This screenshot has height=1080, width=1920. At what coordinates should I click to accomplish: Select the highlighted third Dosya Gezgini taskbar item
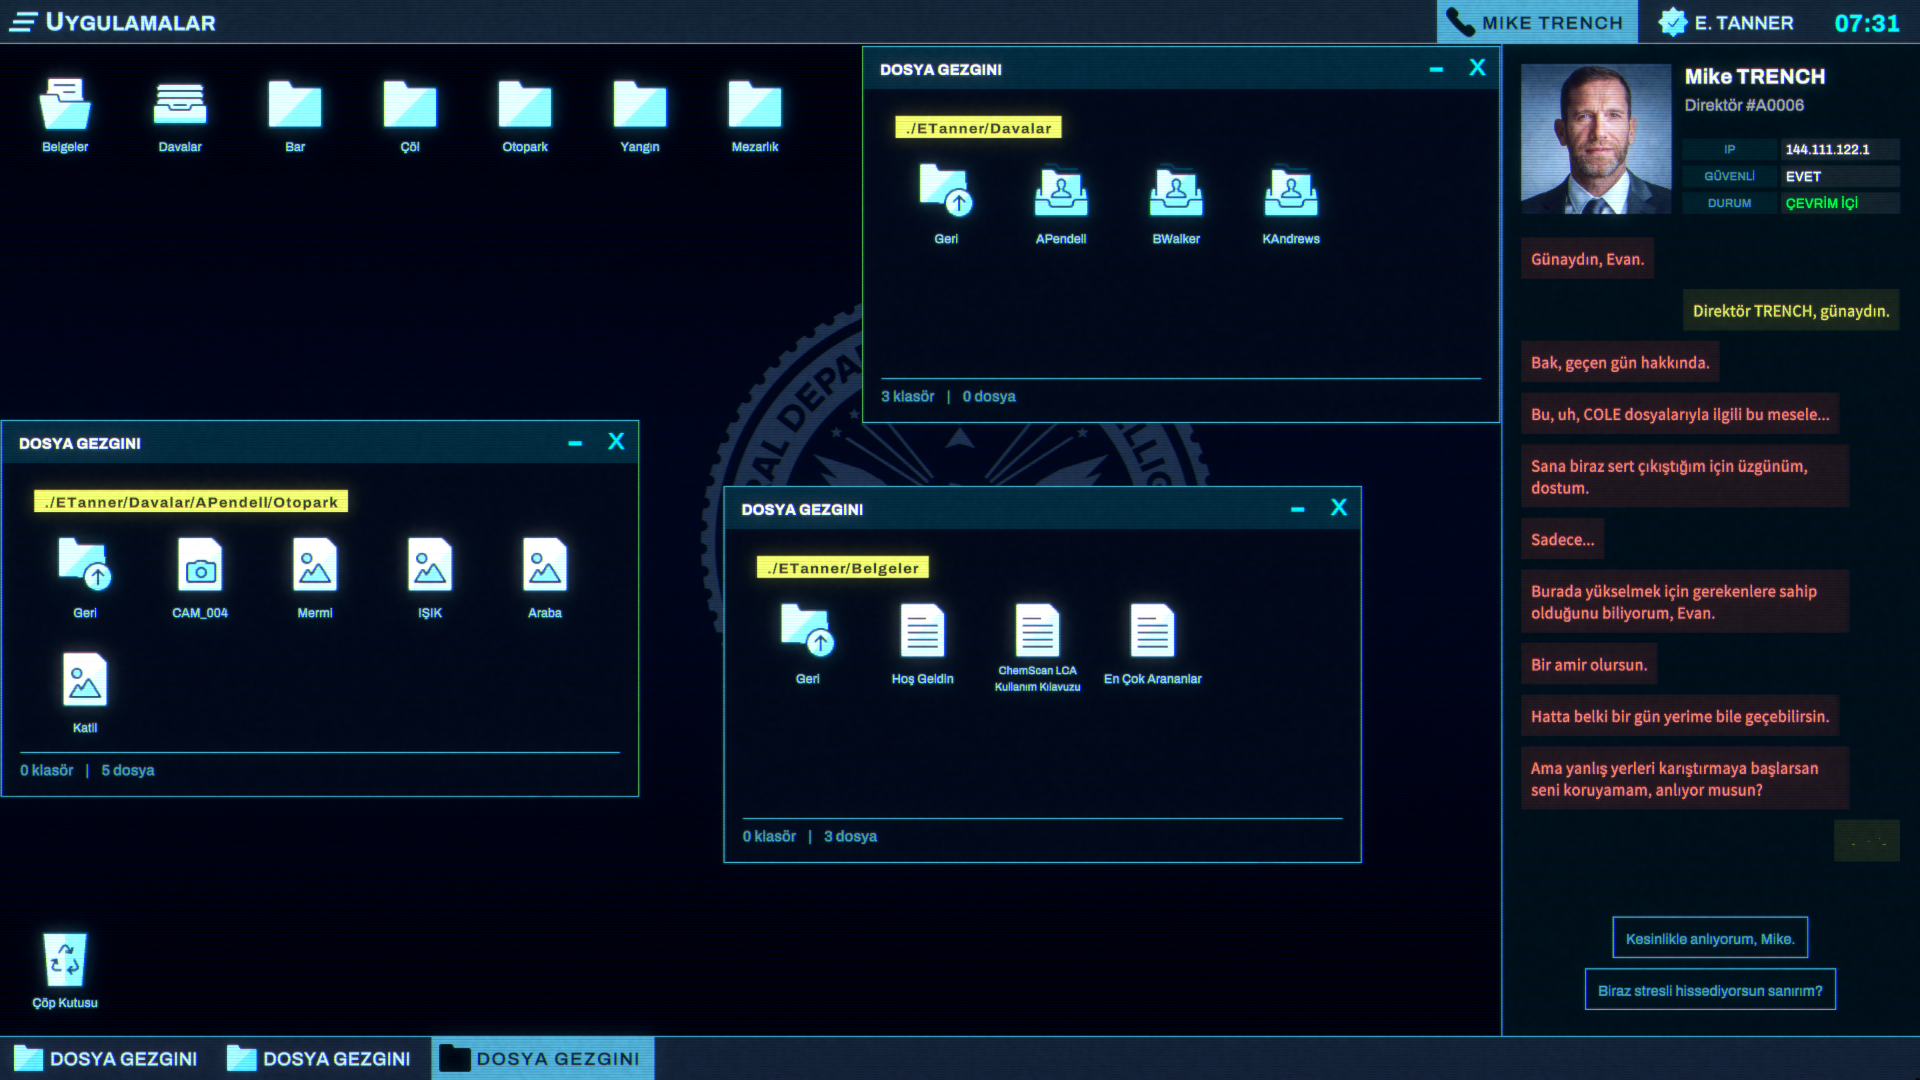[542, 1058]
